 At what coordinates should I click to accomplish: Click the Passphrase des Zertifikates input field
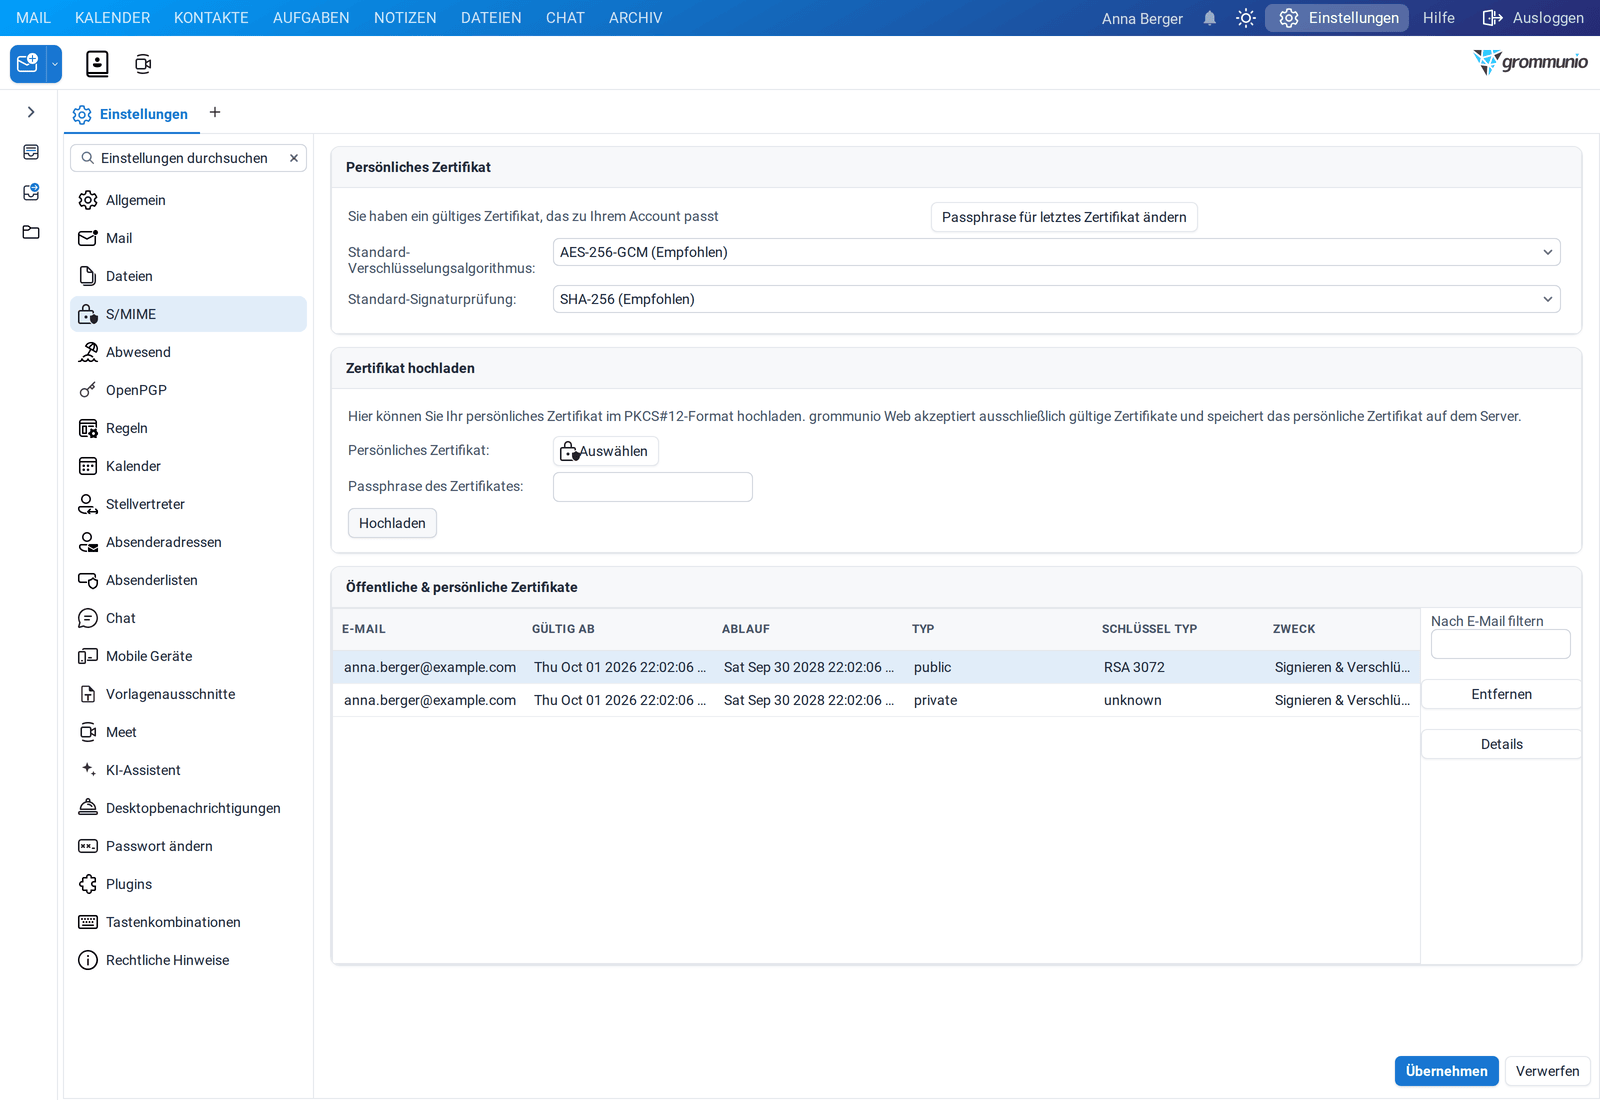tap(653, 487)
